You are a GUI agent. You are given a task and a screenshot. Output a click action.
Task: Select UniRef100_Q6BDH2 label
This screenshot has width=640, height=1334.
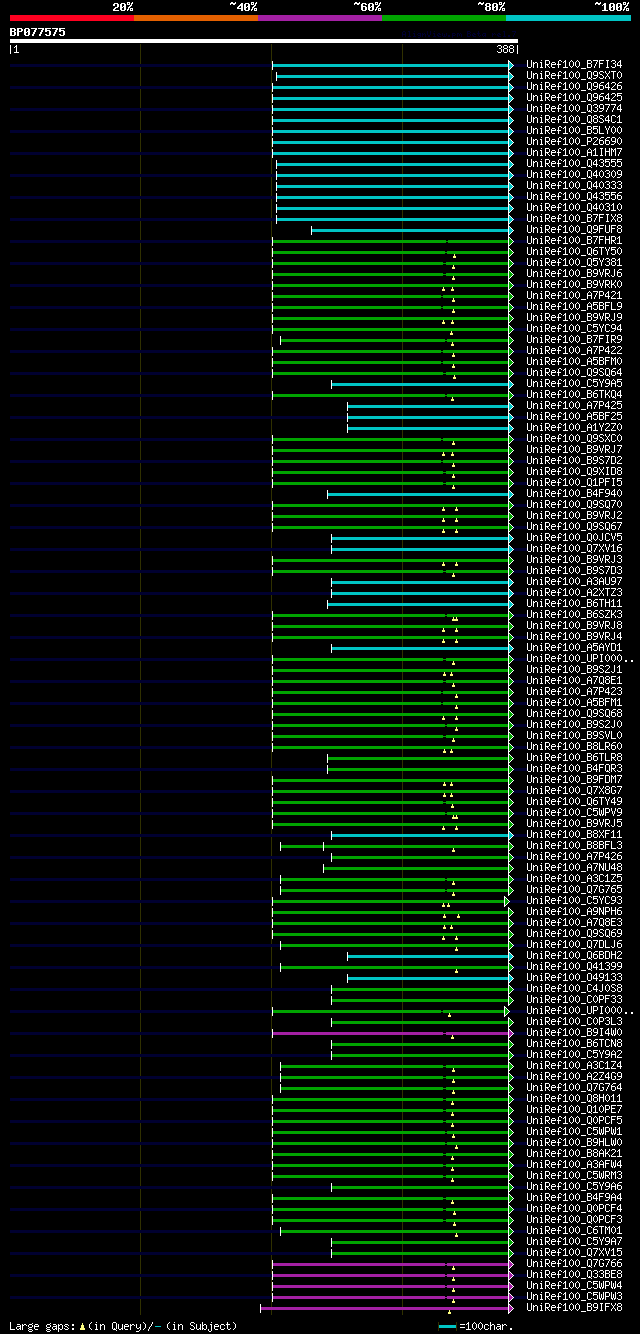click(x=574, y=956)
